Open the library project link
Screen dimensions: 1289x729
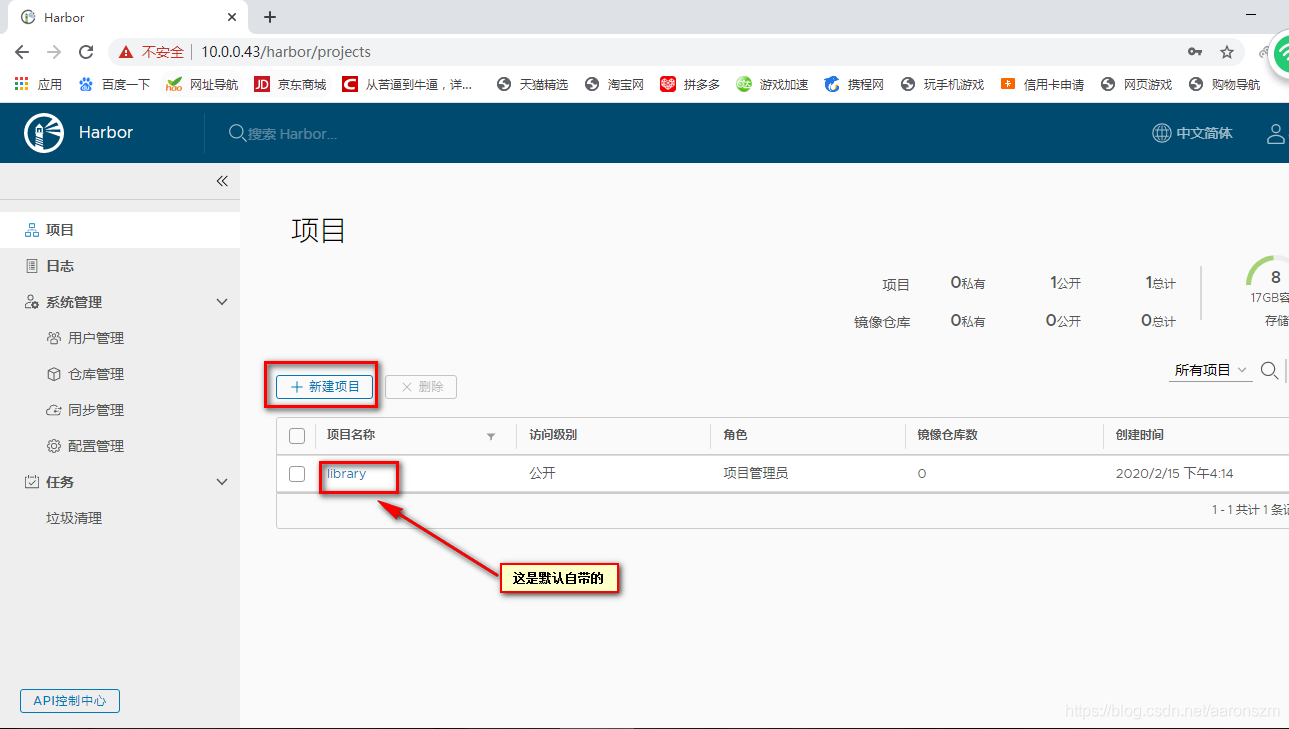pyautogui.click(x=346, y=474)
